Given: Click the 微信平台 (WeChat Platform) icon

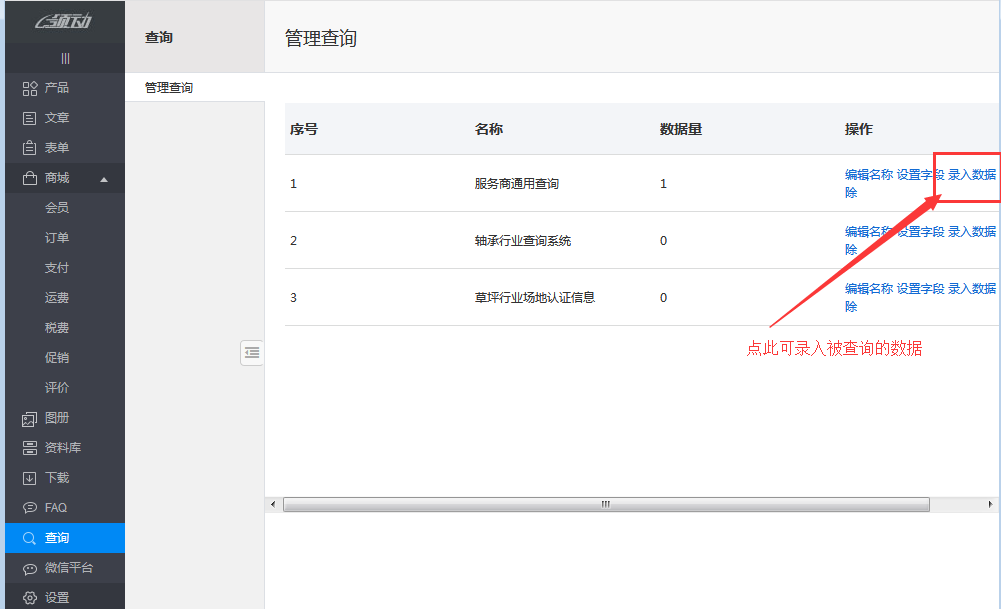Looking at the screenshot, I should 28,567.
